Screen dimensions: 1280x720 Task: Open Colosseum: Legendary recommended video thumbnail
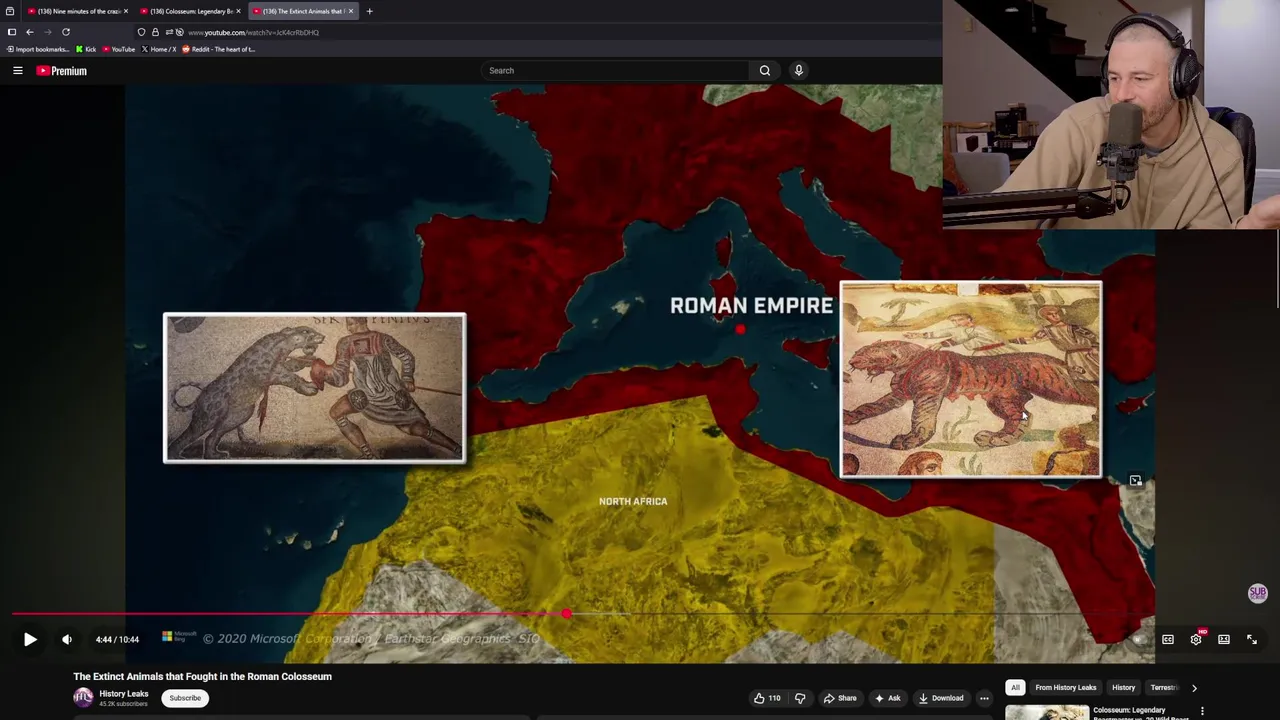click(1047, 712)
